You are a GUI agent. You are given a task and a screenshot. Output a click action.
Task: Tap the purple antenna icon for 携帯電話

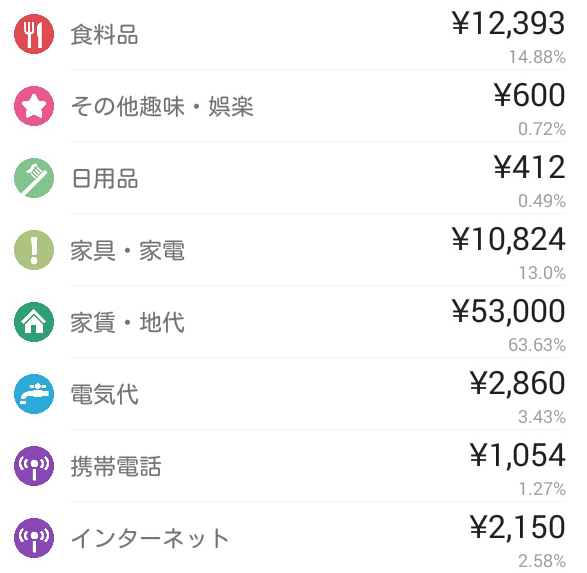pos(34,466)
